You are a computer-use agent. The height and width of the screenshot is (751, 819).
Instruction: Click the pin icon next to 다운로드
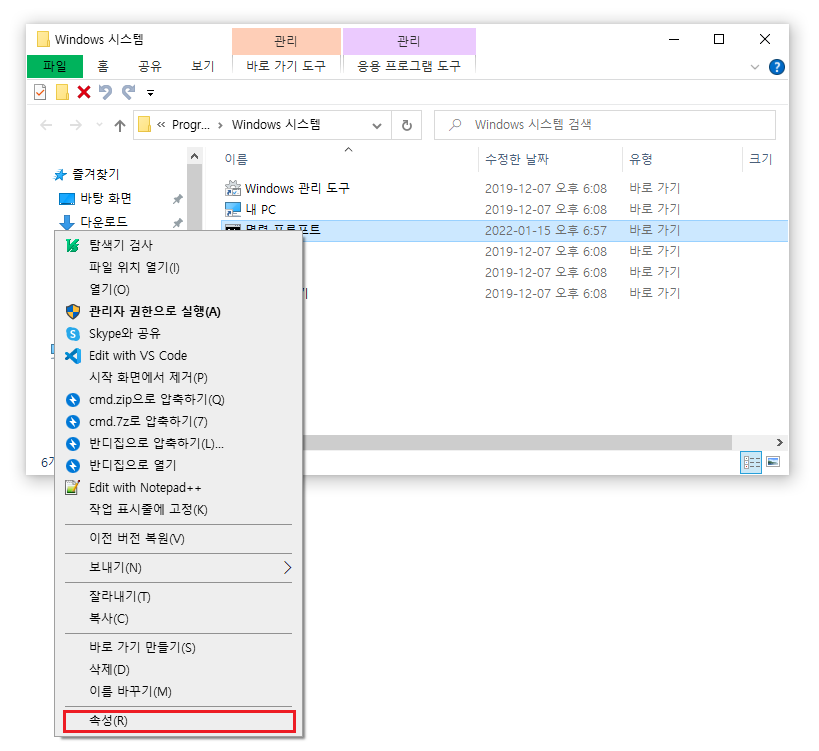pyautogui.click(x=178, y=222)
